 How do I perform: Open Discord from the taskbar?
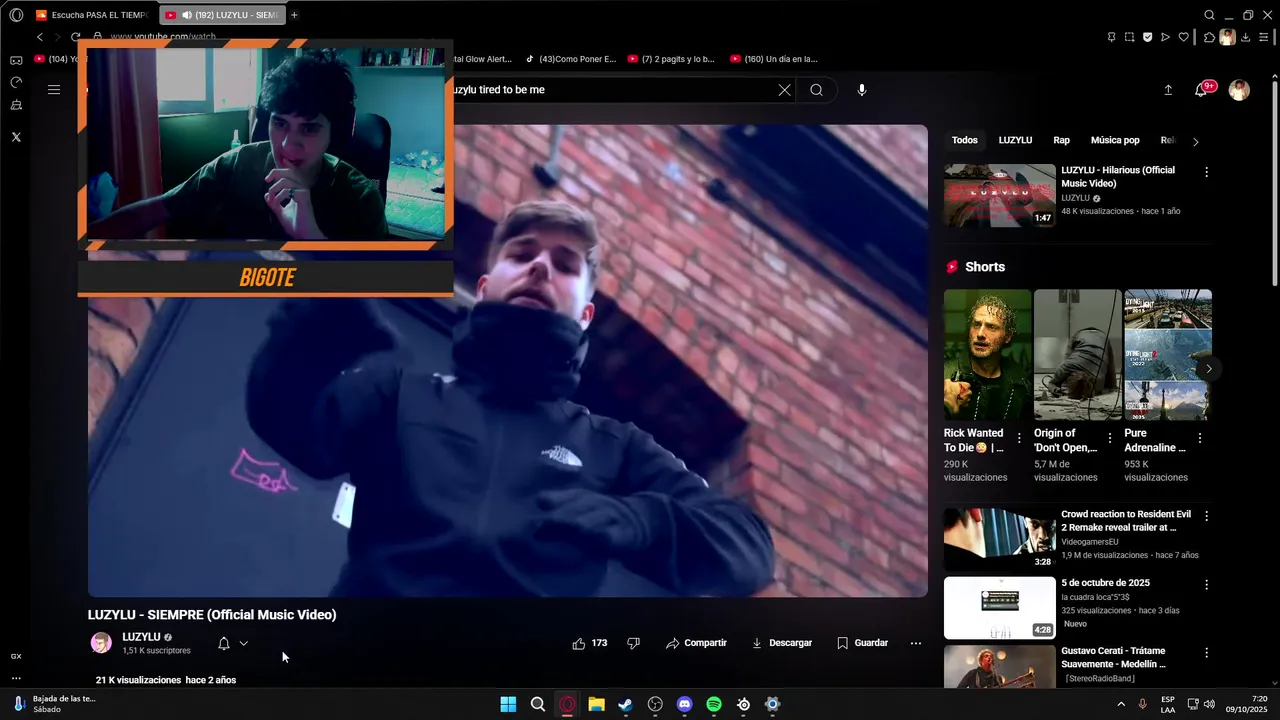(x=684, y=704)
